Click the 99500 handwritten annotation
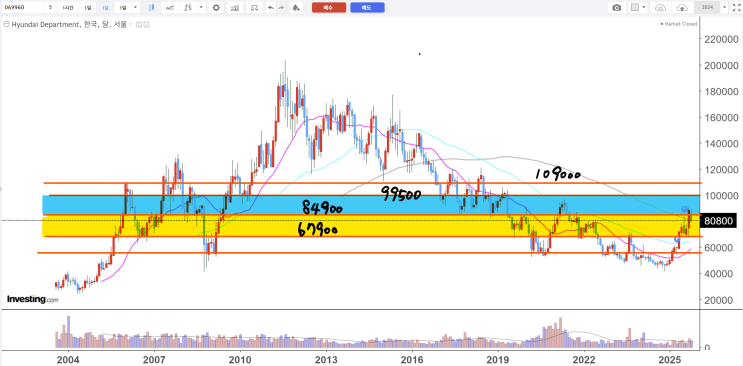 (401, 193)
